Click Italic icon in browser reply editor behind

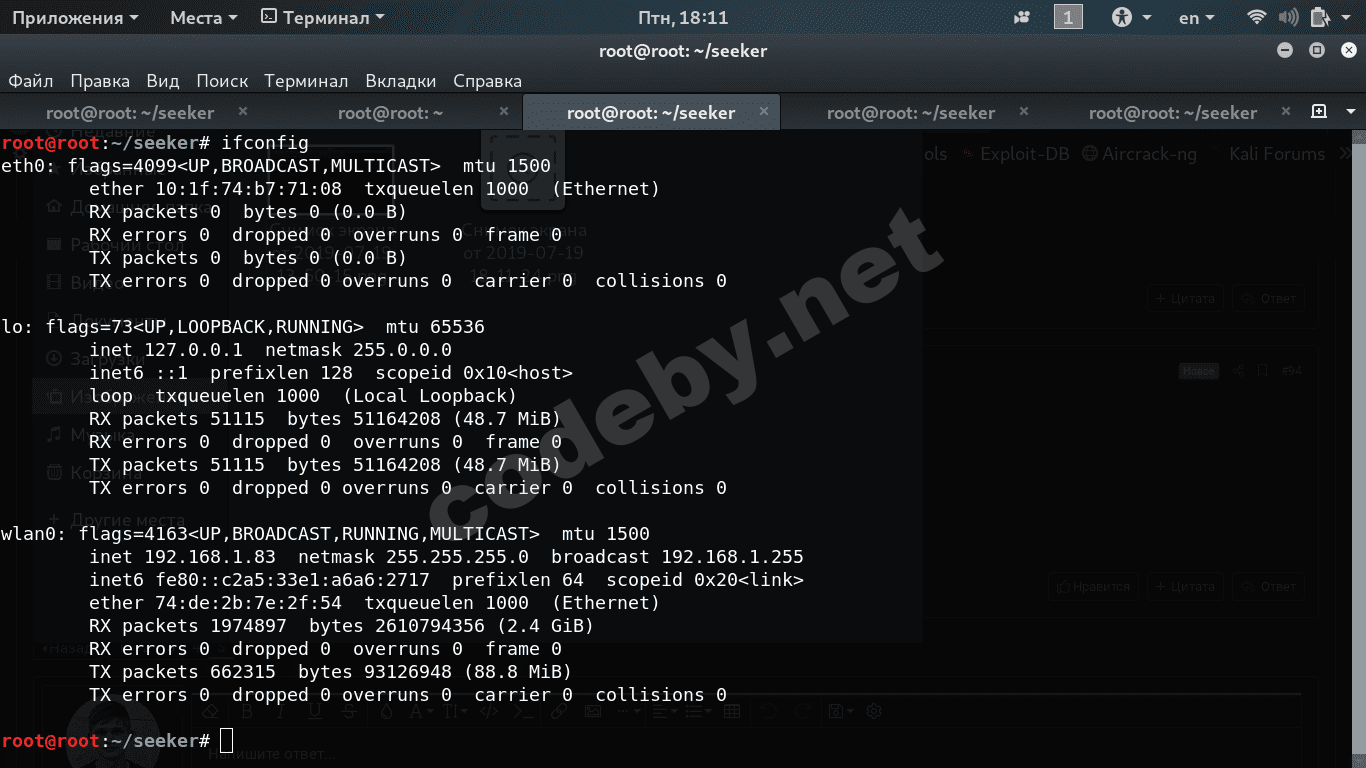point(281,711)
